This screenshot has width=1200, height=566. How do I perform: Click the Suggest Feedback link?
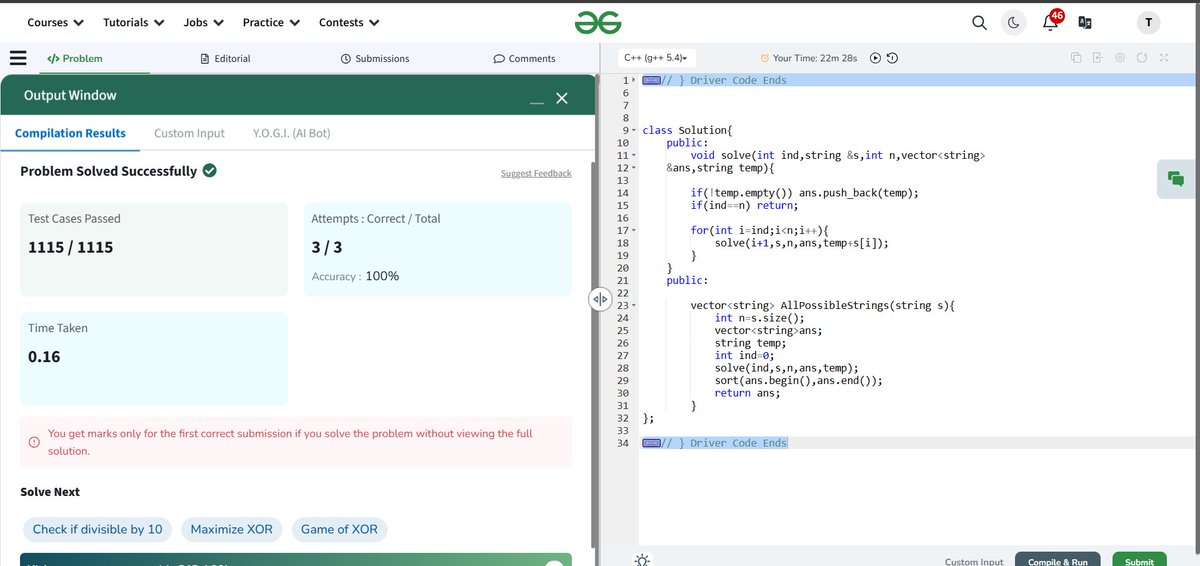(x=536, y=173)
